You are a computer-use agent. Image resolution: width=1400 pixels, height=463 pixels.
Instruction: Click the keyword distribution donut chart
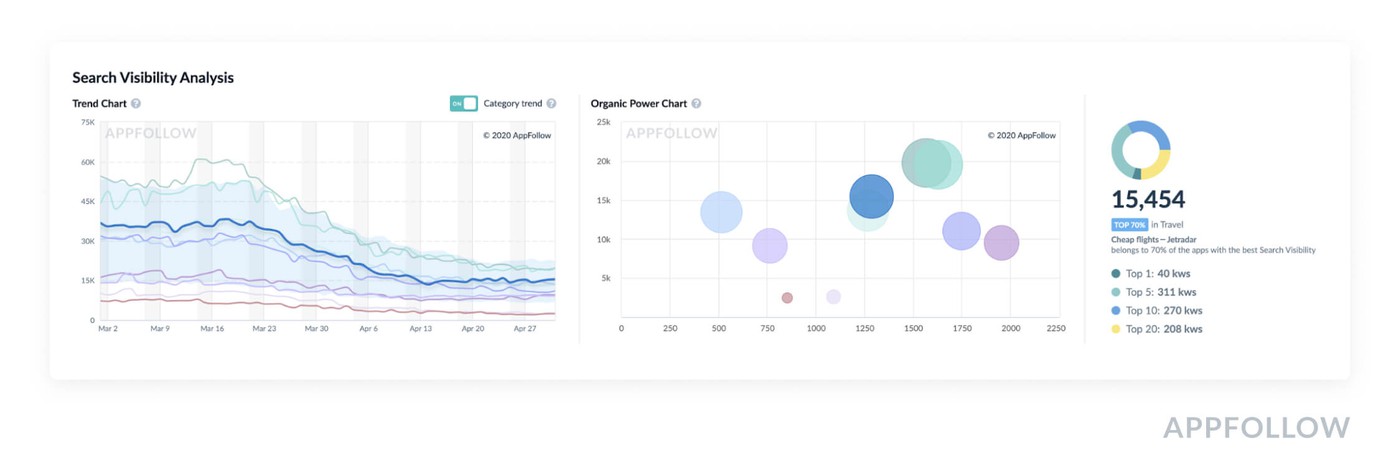tap(1140, 150)
